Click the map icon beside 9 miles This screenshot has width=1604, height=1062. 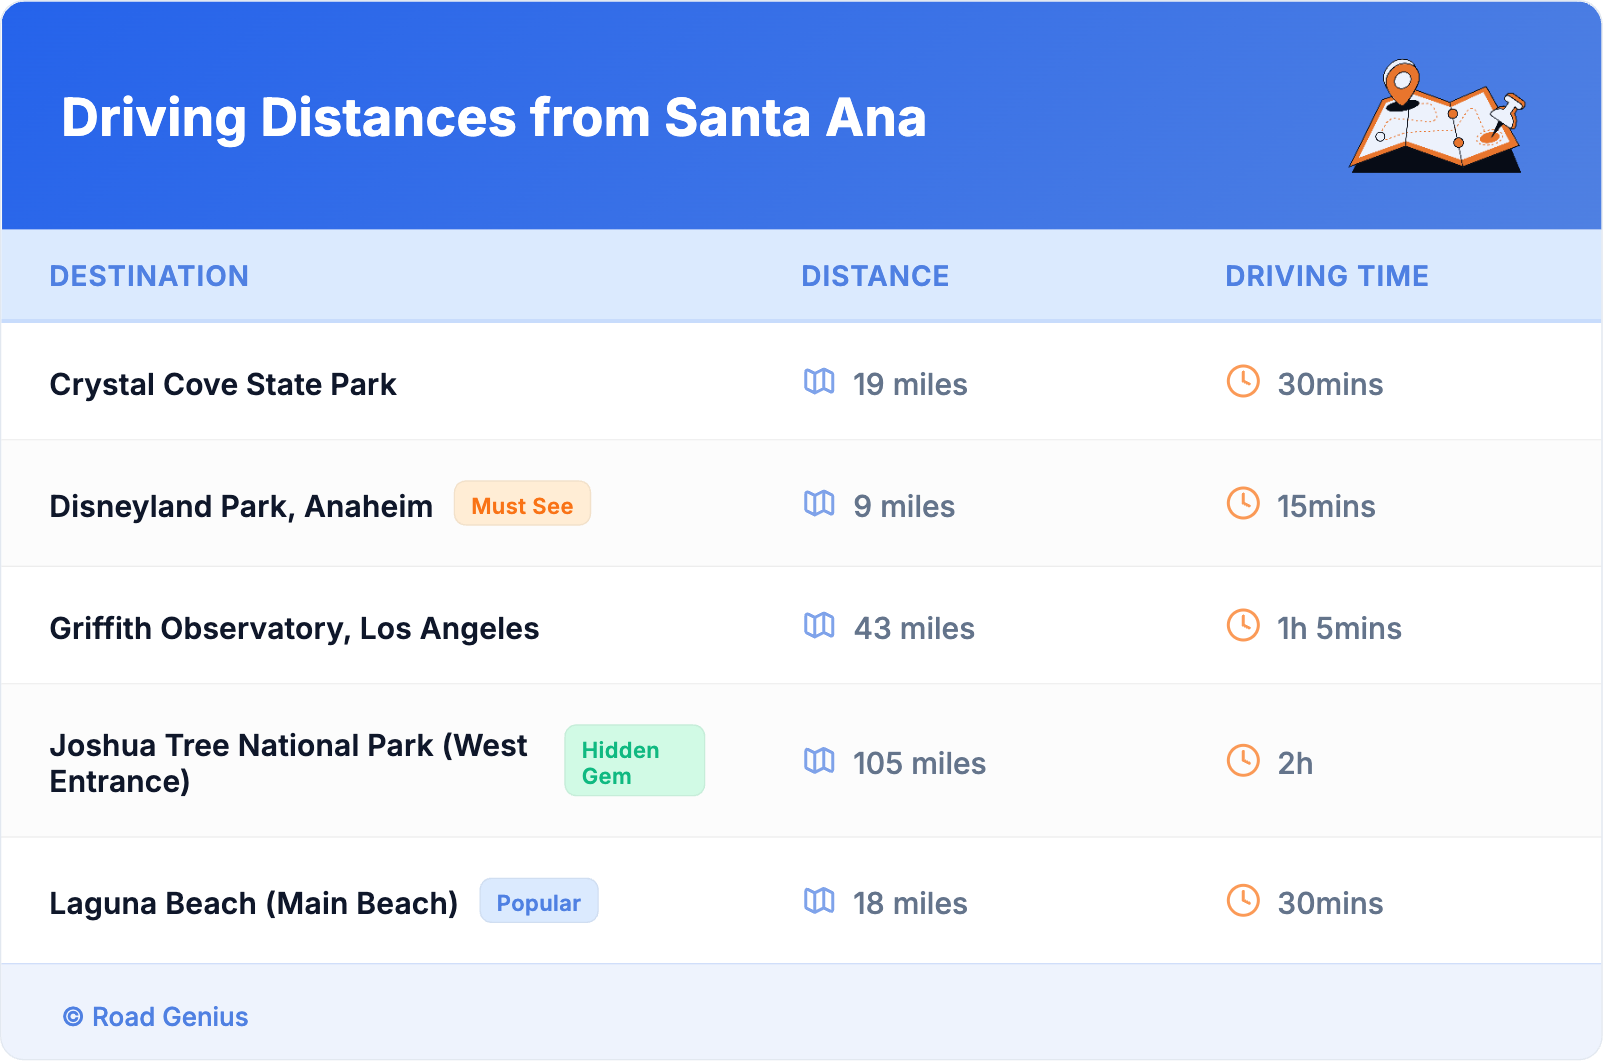coord(819,504)
